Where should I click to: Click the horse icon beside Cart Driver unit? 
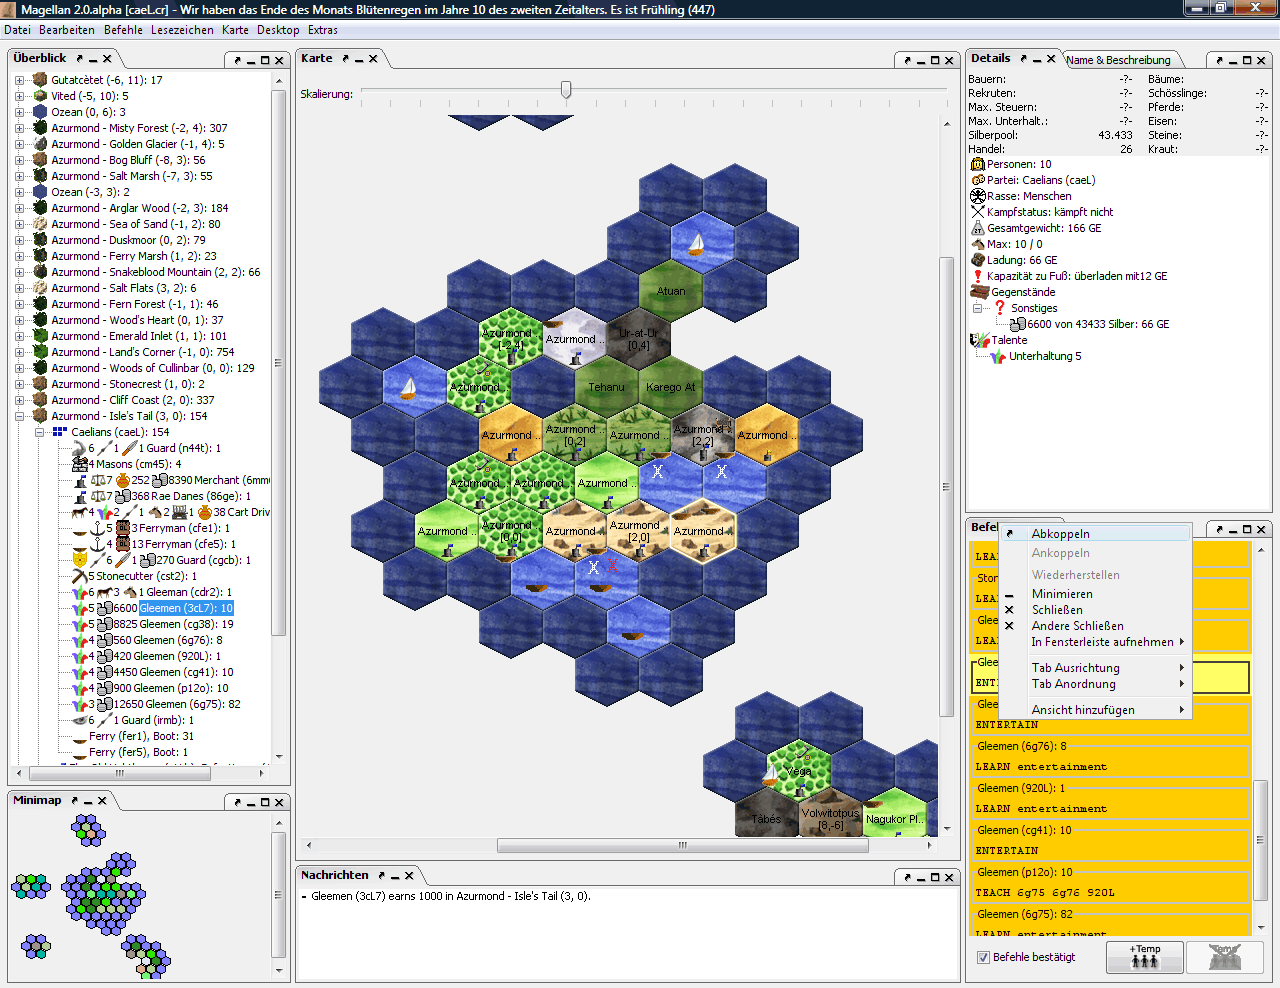[78, 512]
